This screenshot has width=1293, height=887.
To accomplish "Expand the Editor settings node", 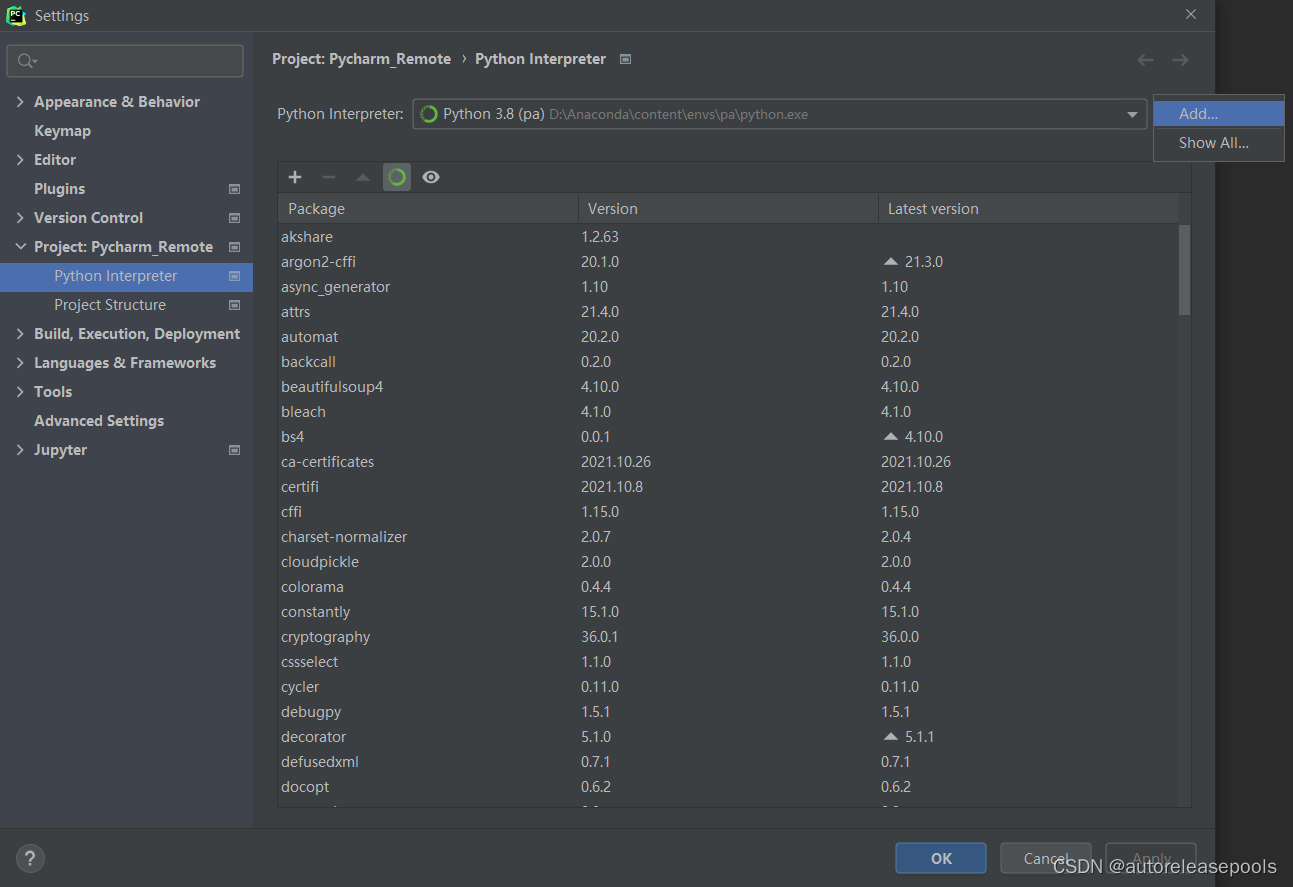I will [20, 160].
